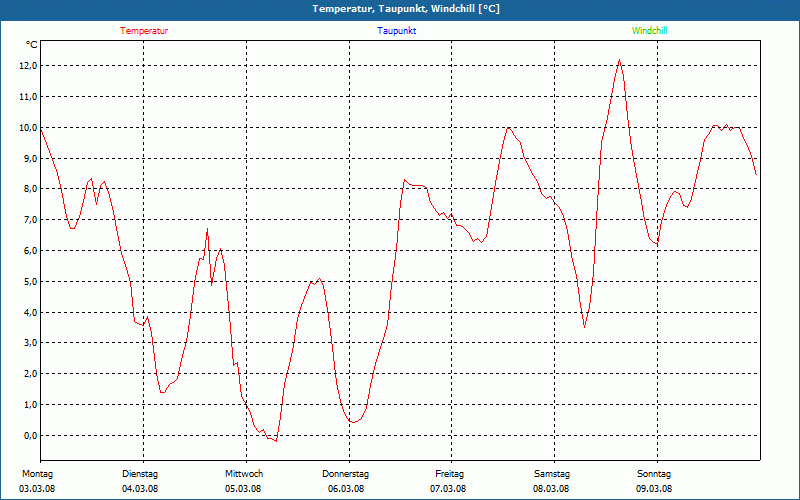Click the 07.03.08 date label
Image resolution: width=800 pixels, height=500 pixels.
(x=448, y=489)
